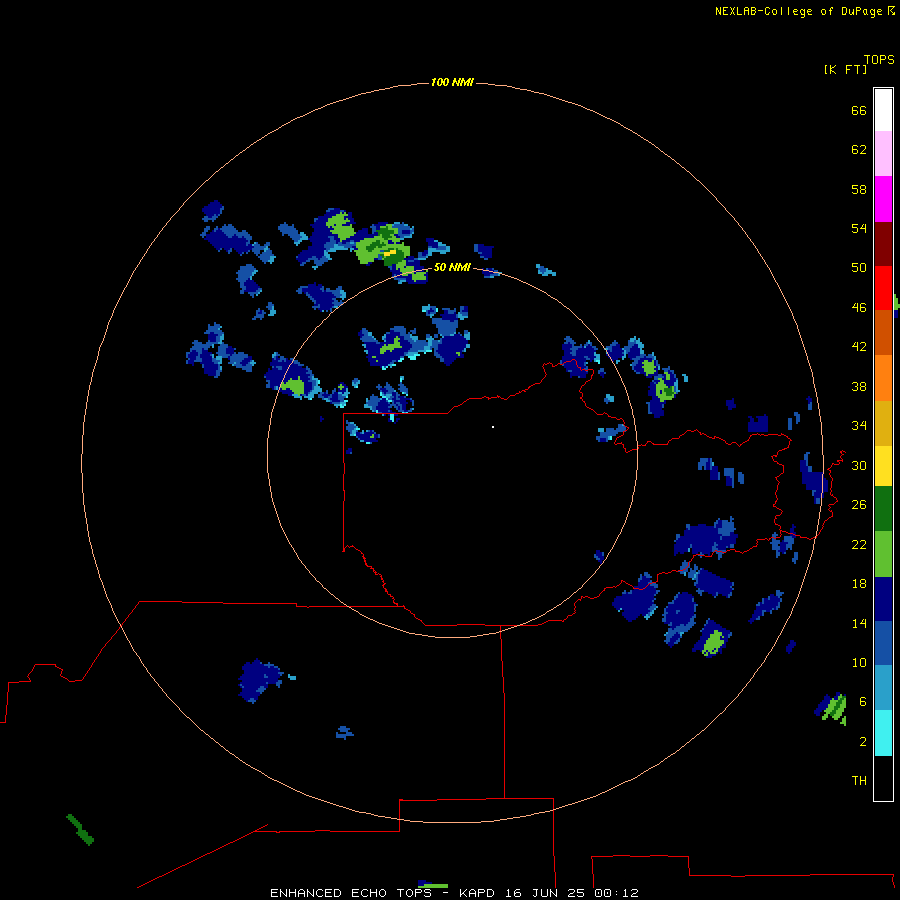This screenshot has width=900, height=900.
Task: Click the 54 legend value
Action: [859, 228]
